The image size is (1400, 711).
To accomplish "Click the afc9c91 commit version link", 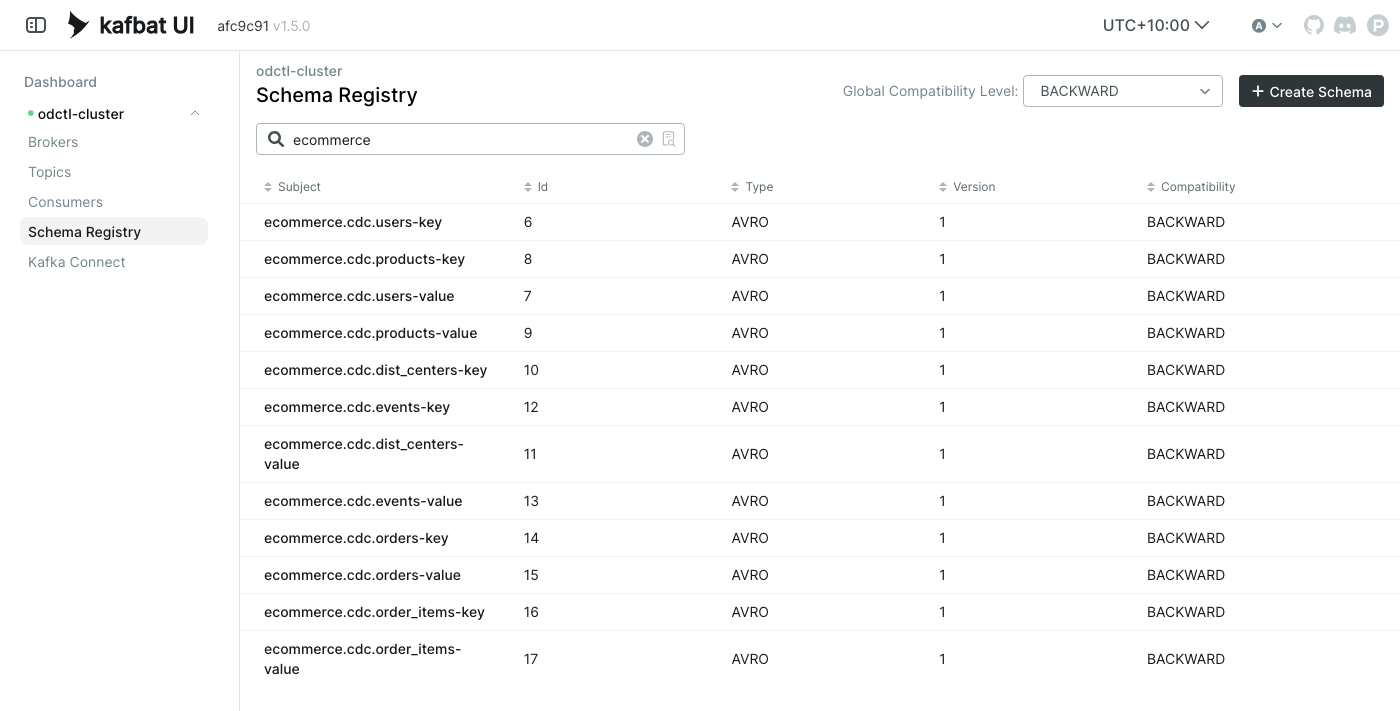I will pyautogui.click(x=243, y=26).
